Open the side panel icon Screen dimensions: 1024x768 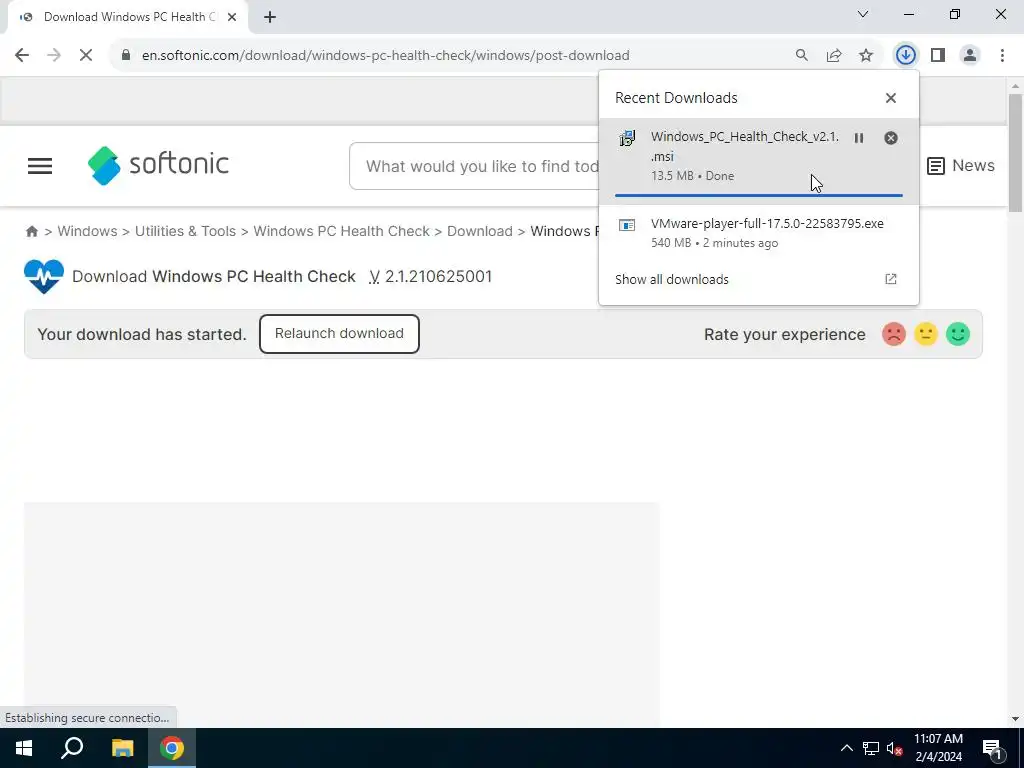pyautogui.click(x=938, y=56)
